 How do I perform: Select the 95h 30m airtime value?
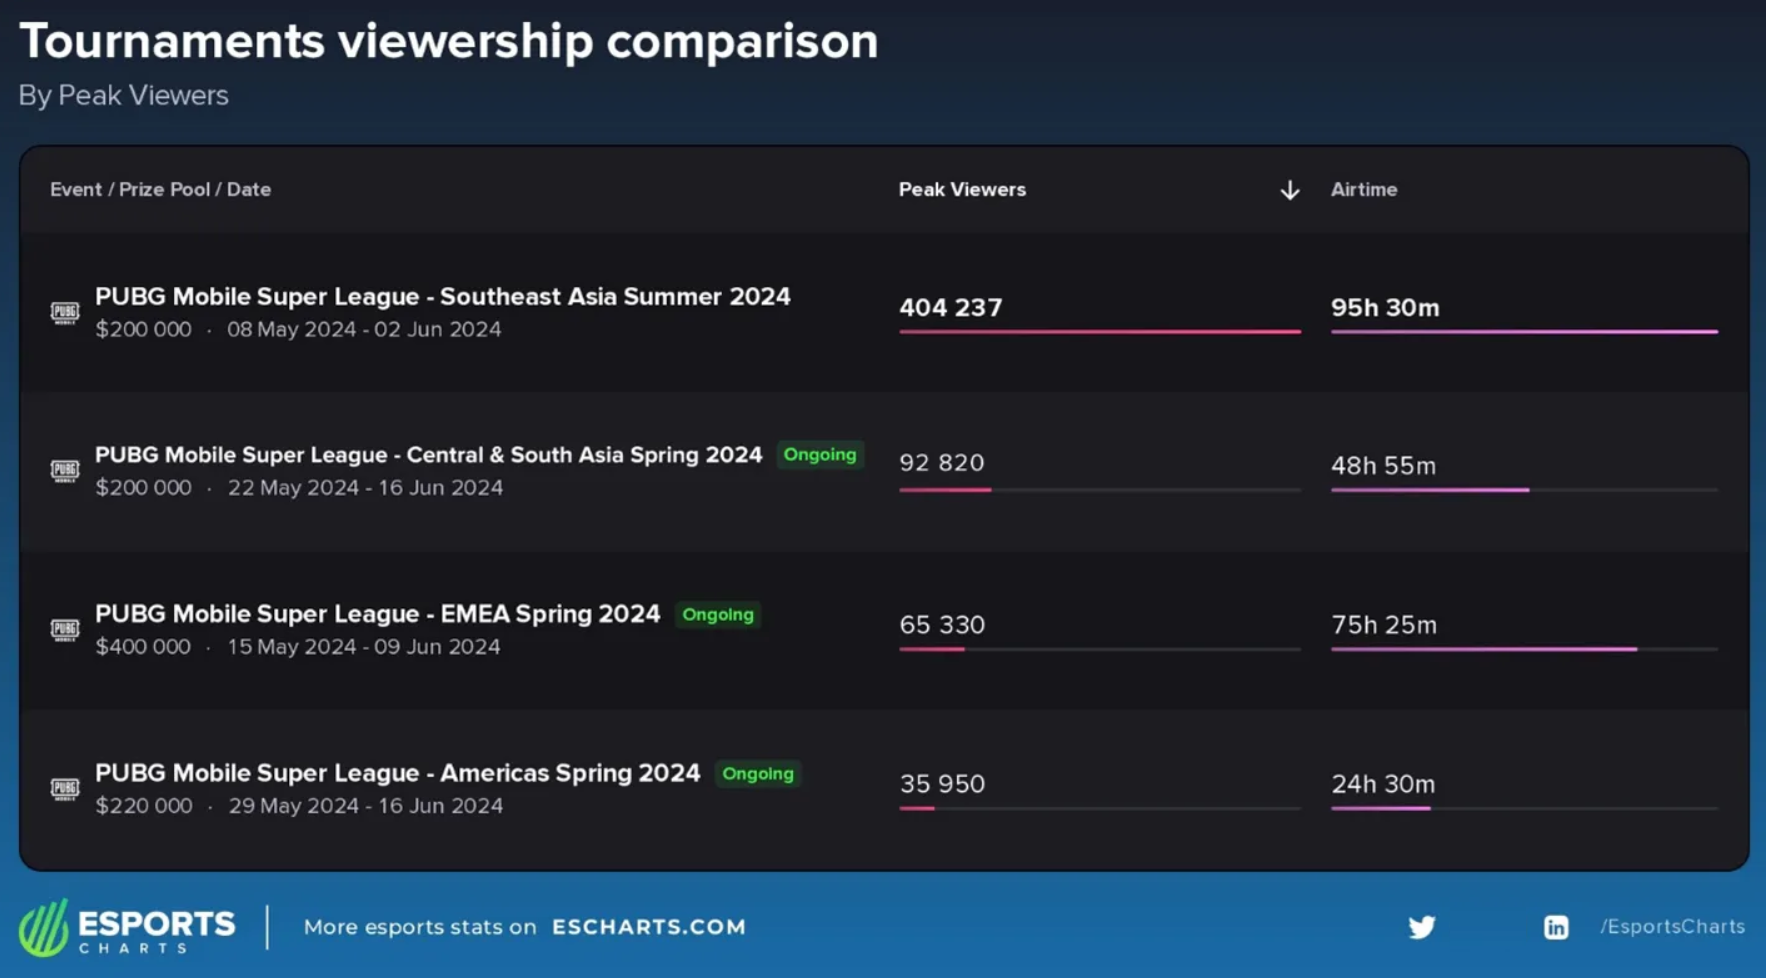1385,307
